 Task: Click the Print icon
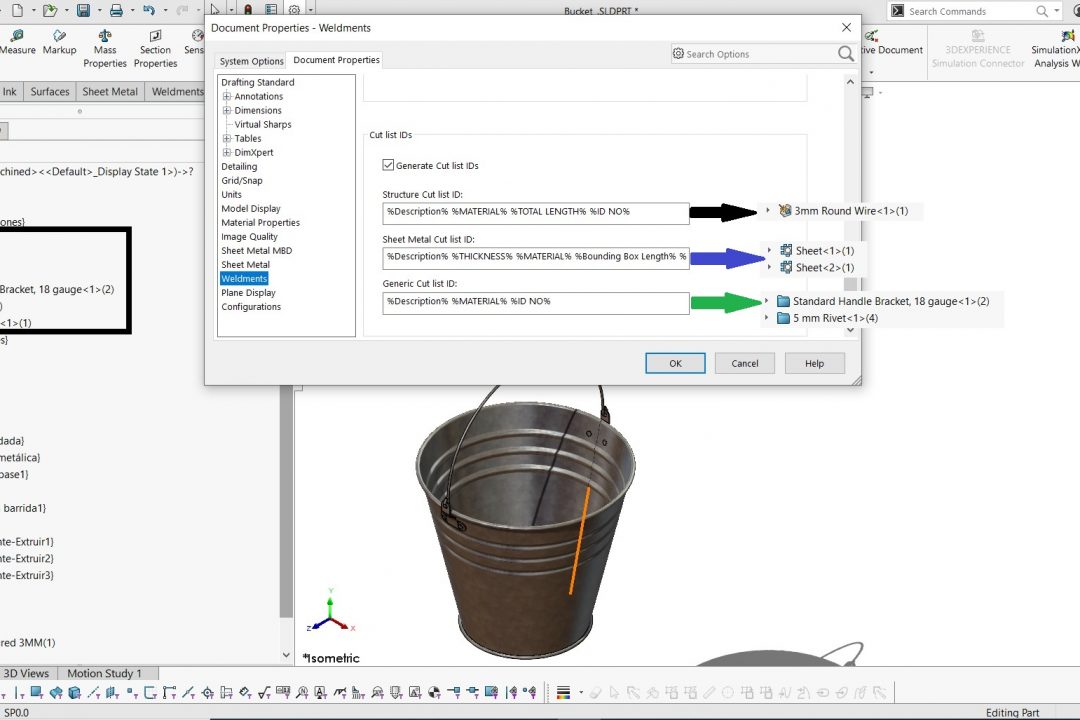coord(116,10)
